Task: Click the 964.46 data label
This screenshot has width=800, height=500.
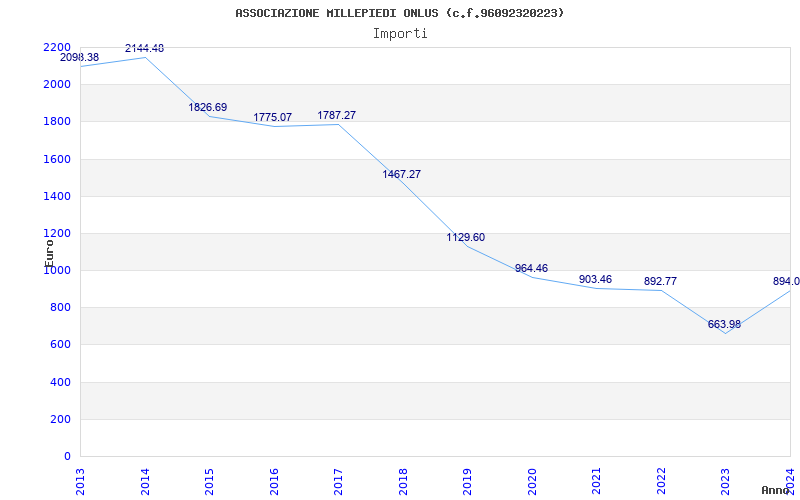Action: (x=531, y=268)
